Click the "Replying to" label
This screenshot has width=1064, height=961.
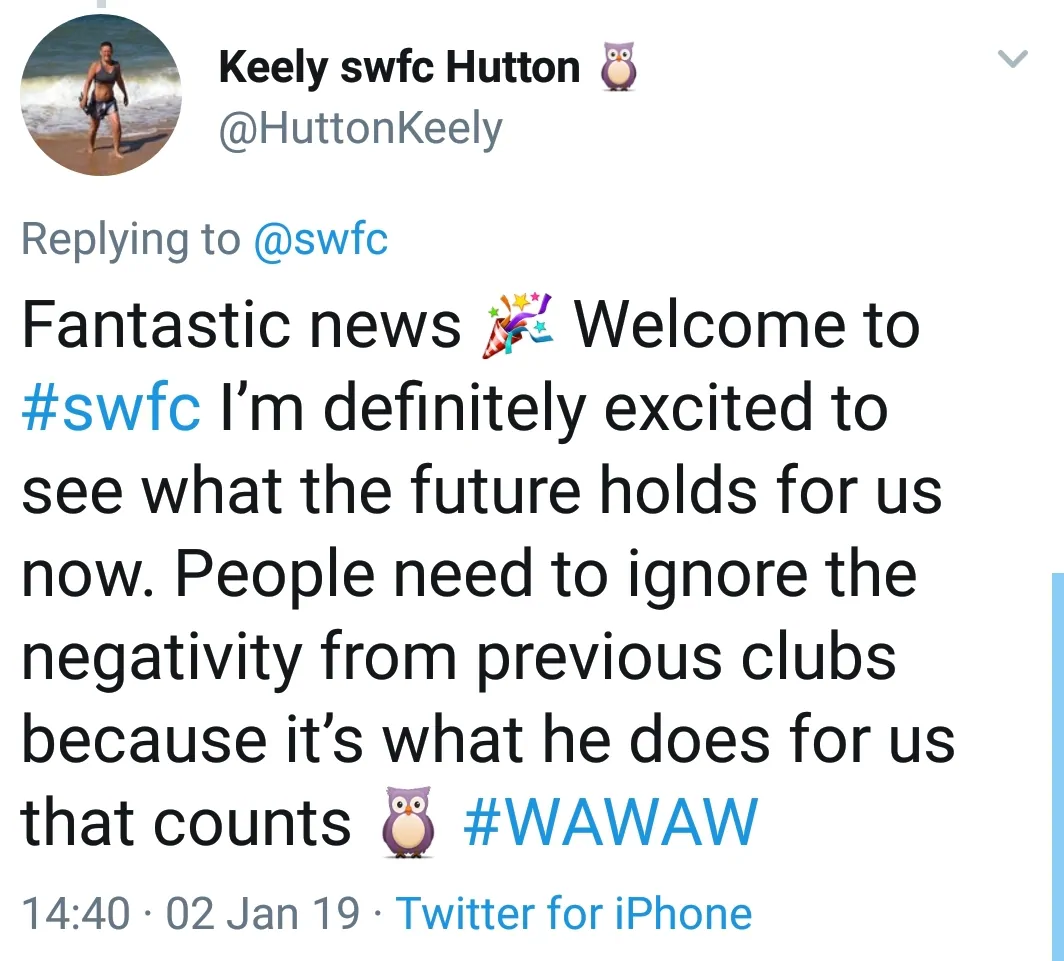click(131, 240)
